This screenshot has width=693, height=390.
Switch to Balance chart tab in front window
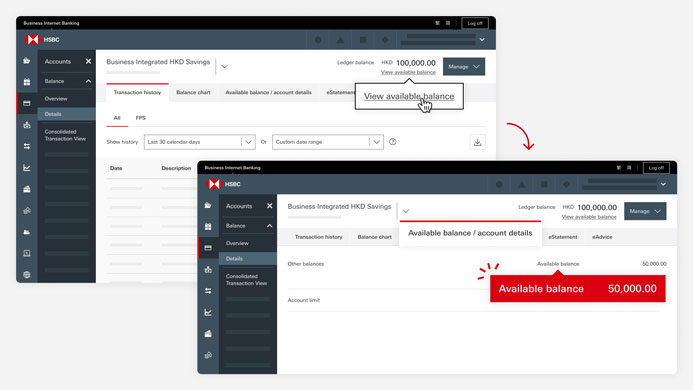pos(374,237)
